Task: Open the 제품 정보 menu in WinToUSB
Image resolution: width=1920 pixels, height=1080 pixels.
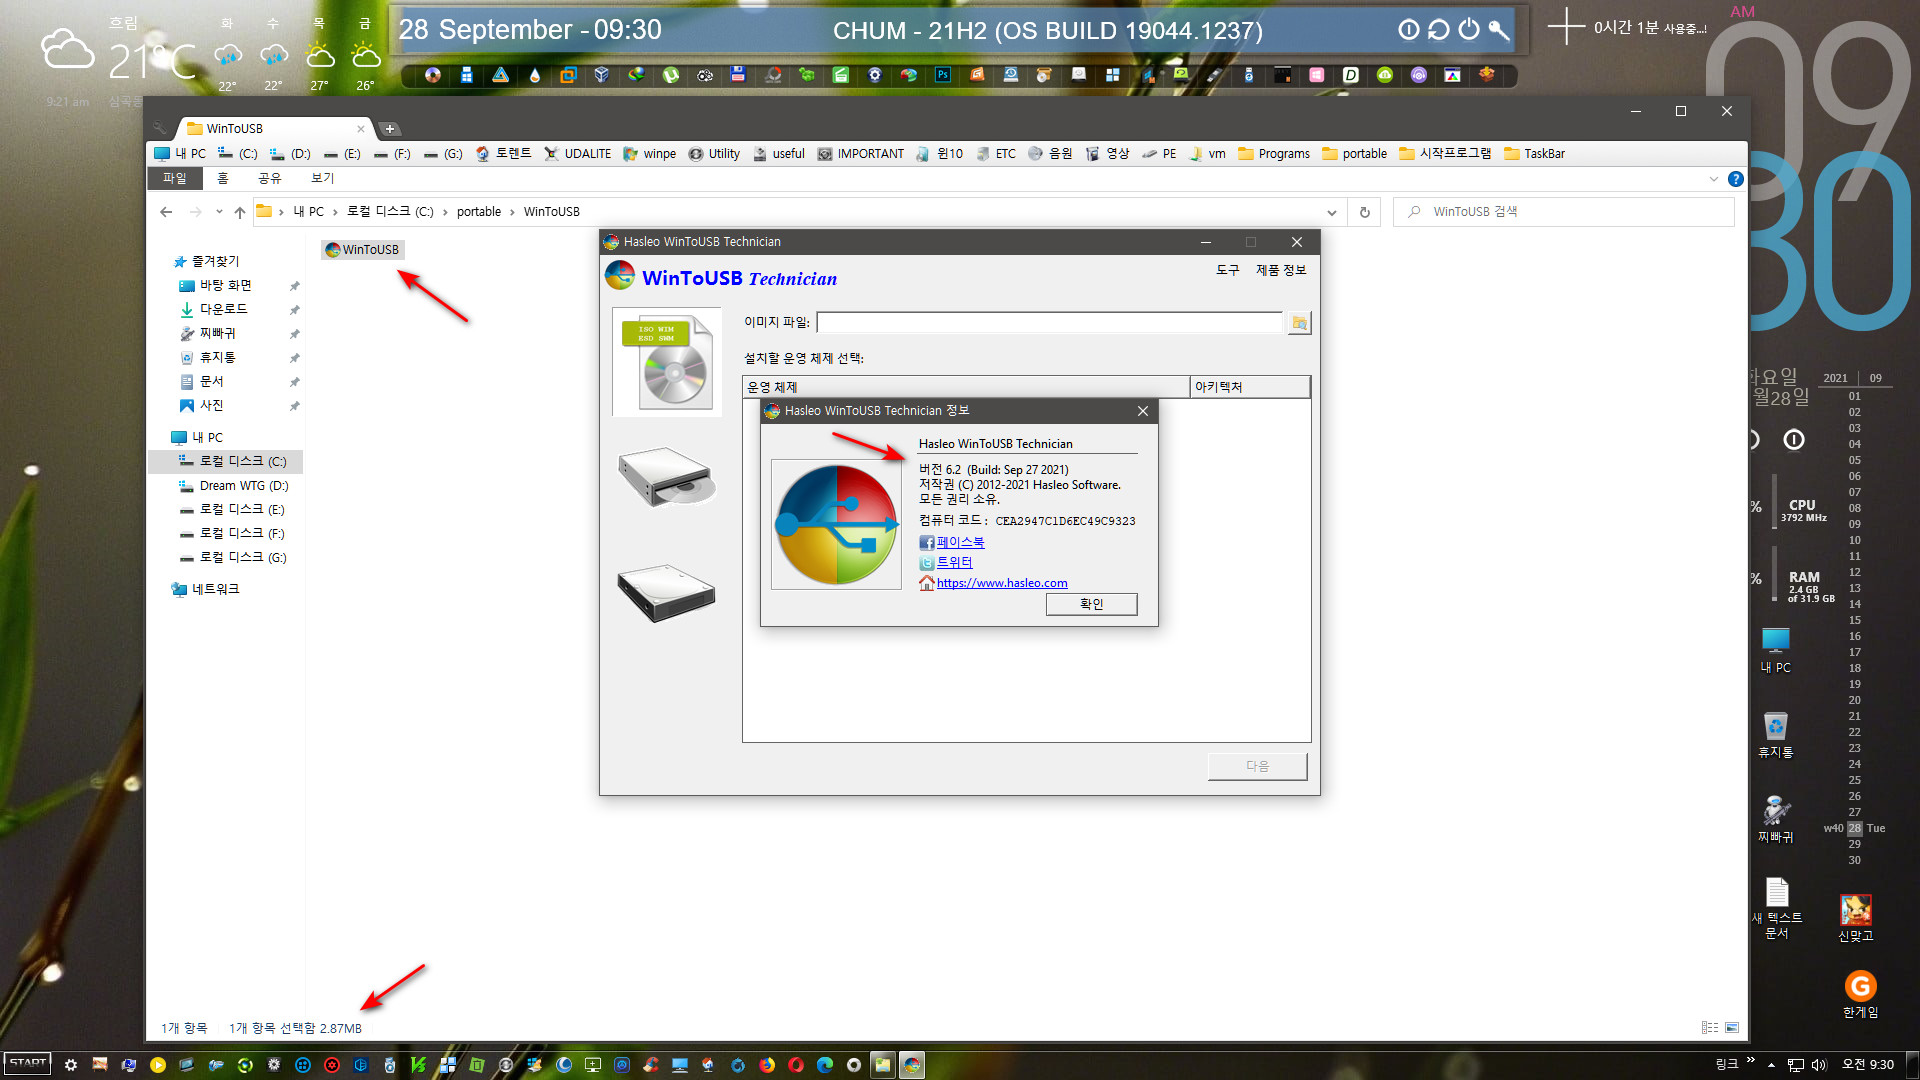Action: point(1281,270)
